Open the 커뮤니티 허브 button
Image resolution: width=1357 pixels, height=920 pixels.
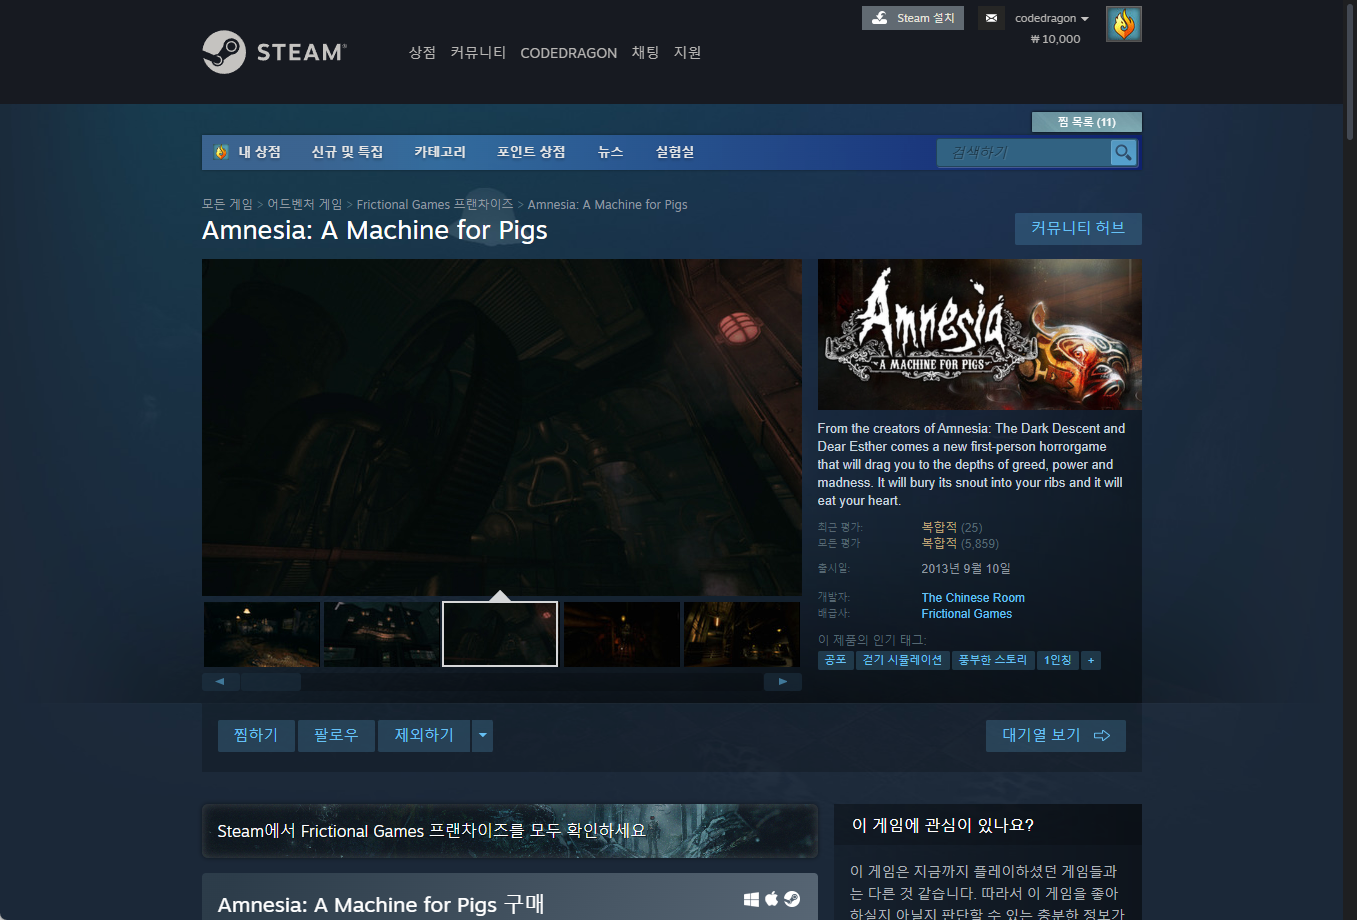tap(1078, 228)
